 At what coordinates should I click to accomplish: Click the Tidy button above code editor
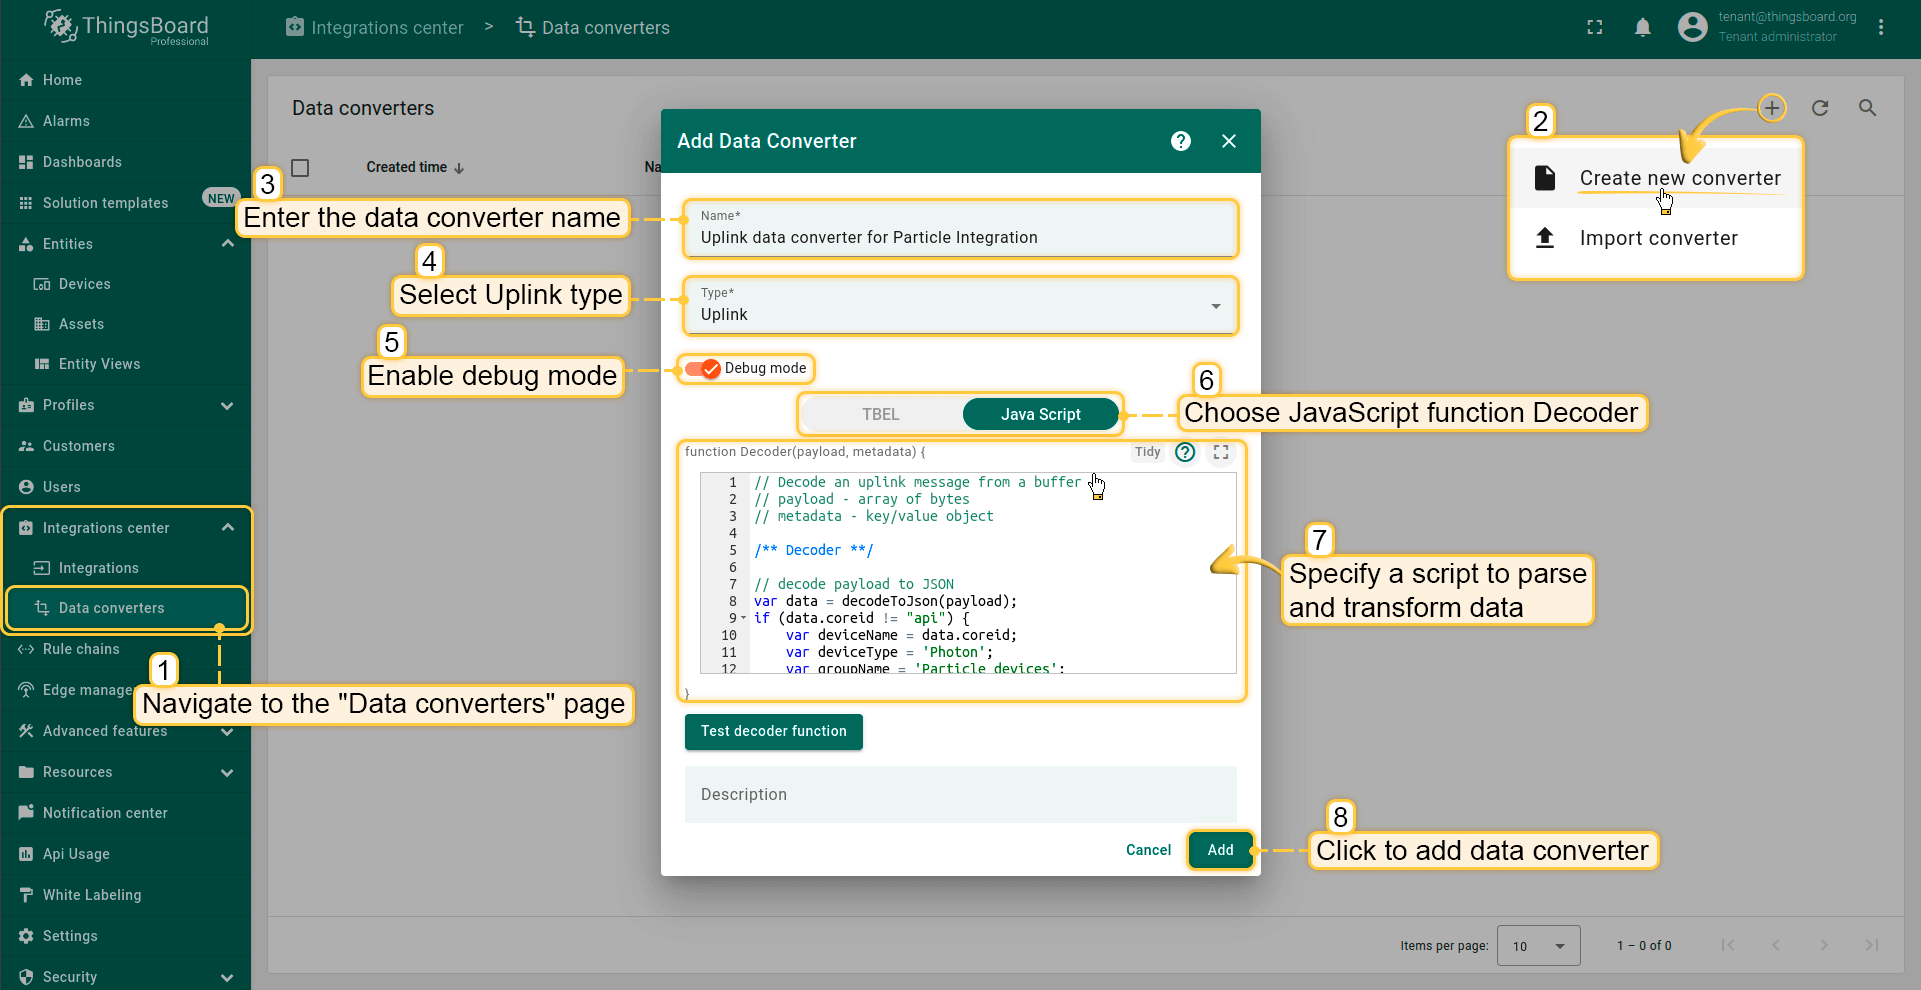(x=1147, y=452)
